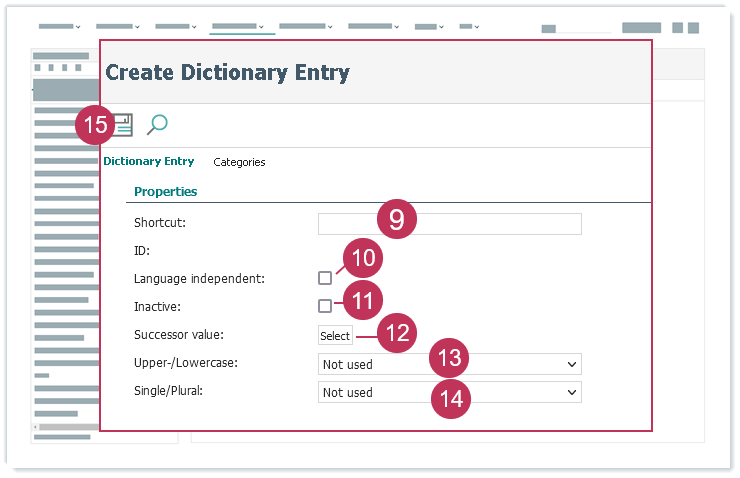Image resolution: width=740 pixels, height=478 pixels.
Task: Click the wide gray button in top-right header
Action: 641,28
